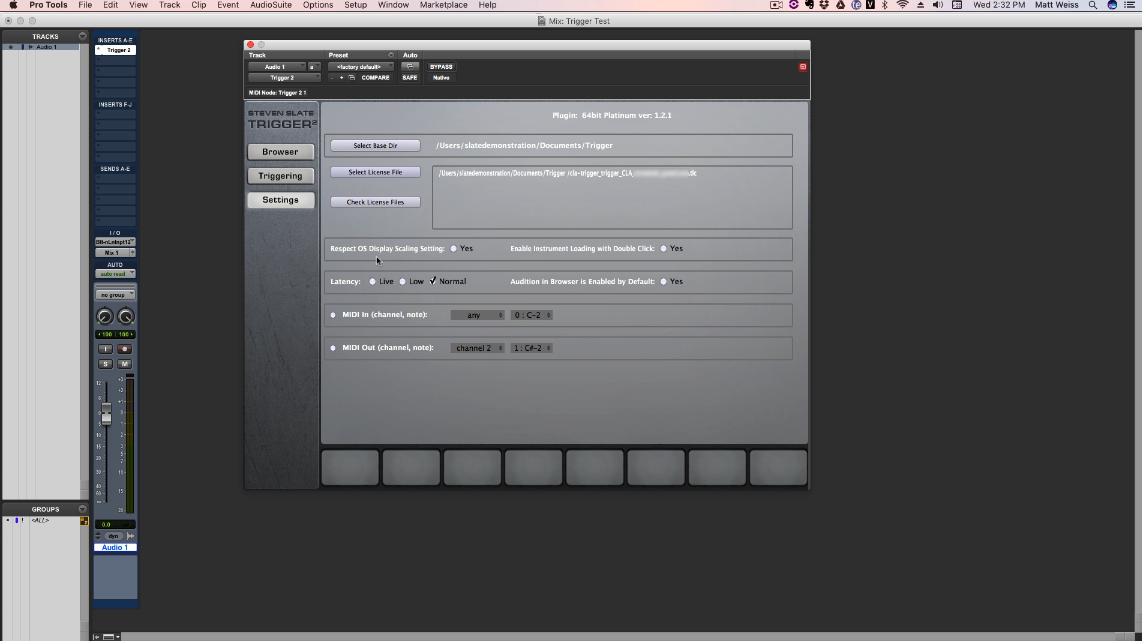
Task: Click the previous preset minus button
Action: point(332,78)
